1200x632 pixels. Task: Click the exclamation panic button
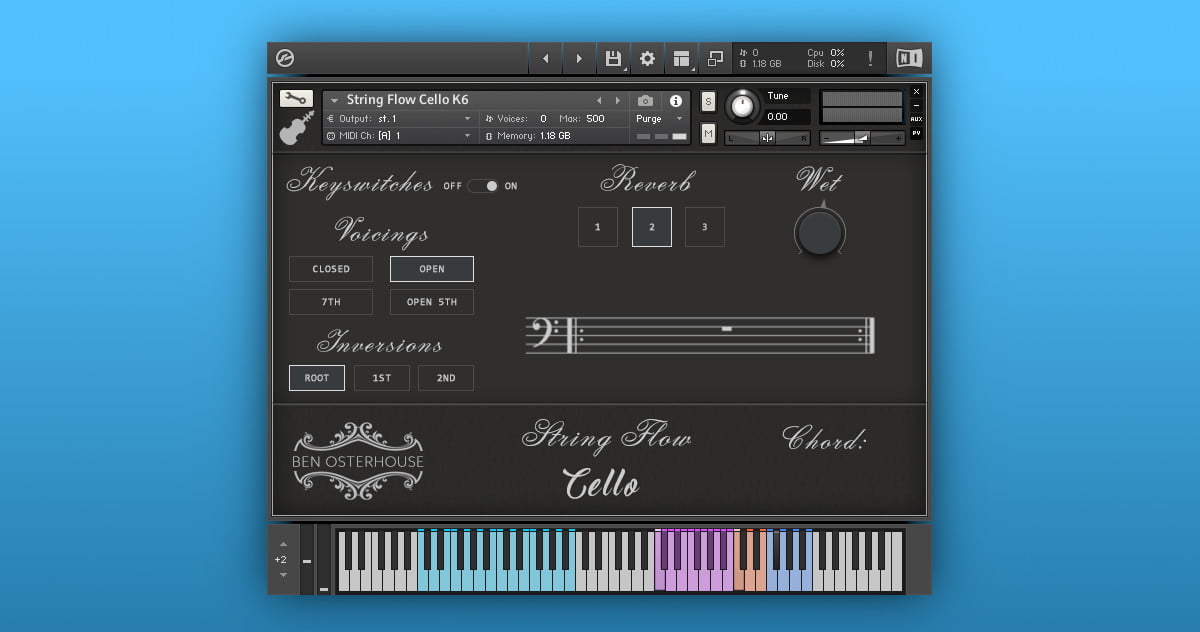point(870,59)
